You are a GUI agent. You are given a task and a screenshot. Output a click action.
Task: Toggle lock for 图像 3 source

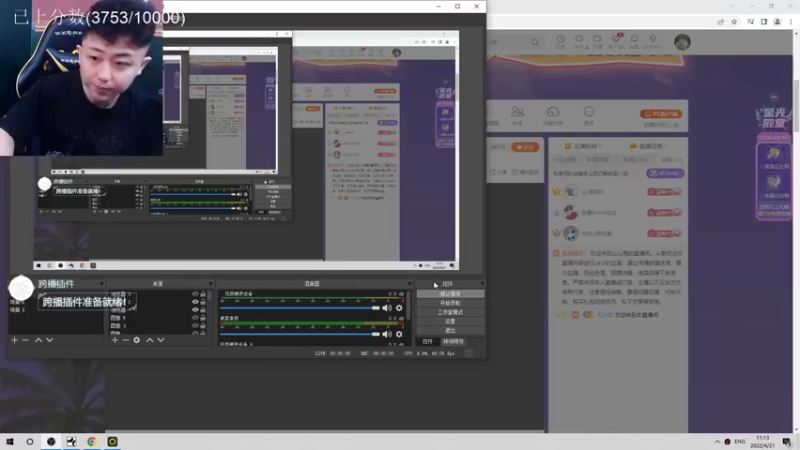click(203, 326)
